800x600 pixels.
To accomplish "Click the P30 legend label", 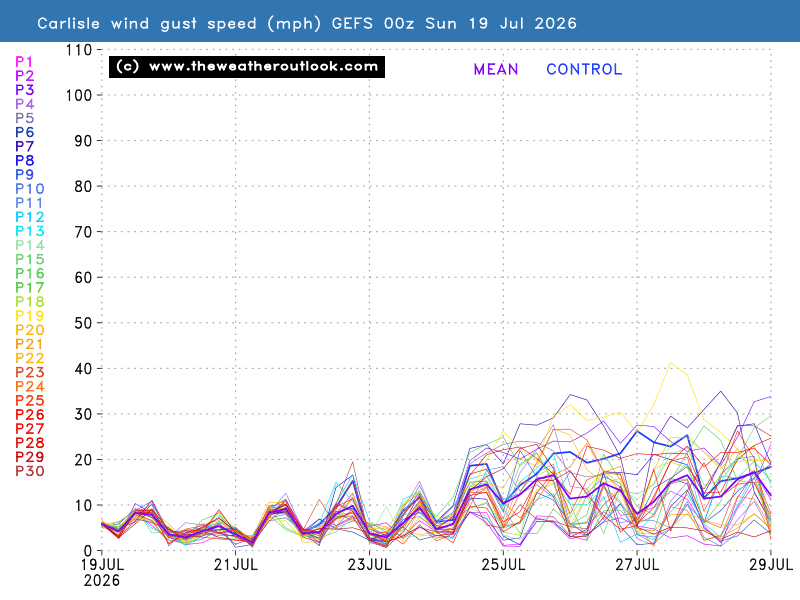I will [x=30, y=471].
